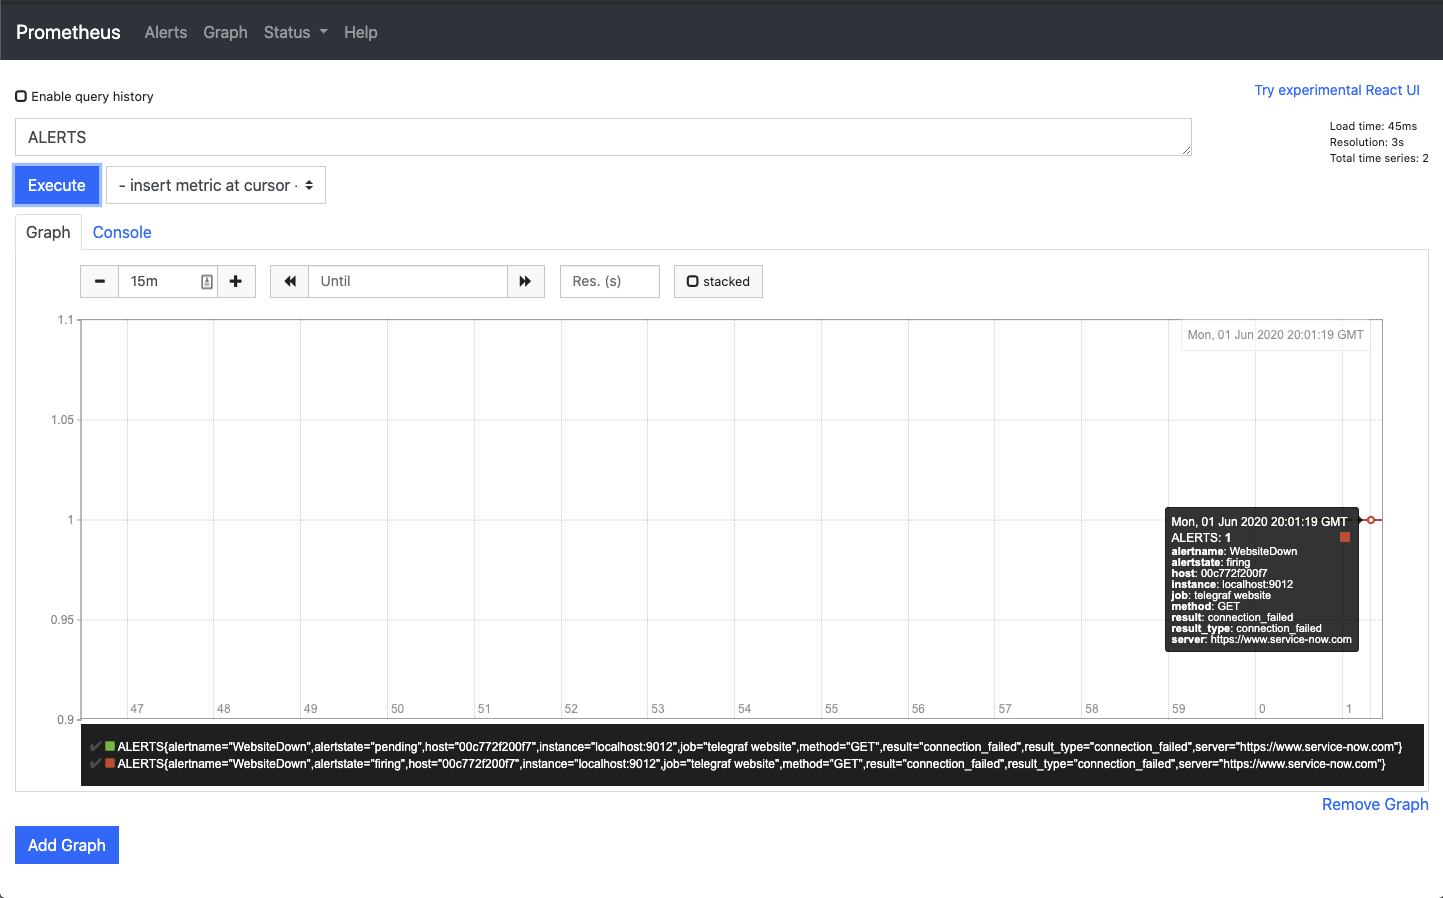The image size is (1443, 898).
Task: Click the Until time input field
Action: 407,281
